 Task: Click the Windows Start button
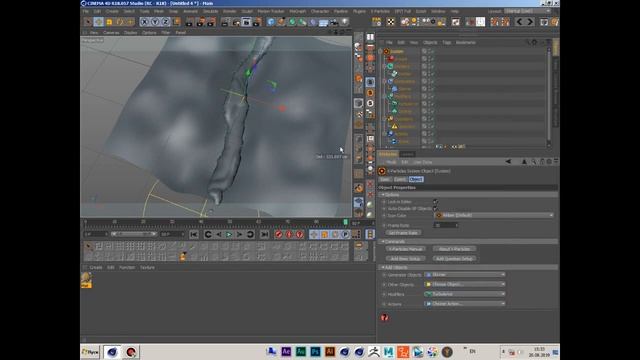[90, 352]
